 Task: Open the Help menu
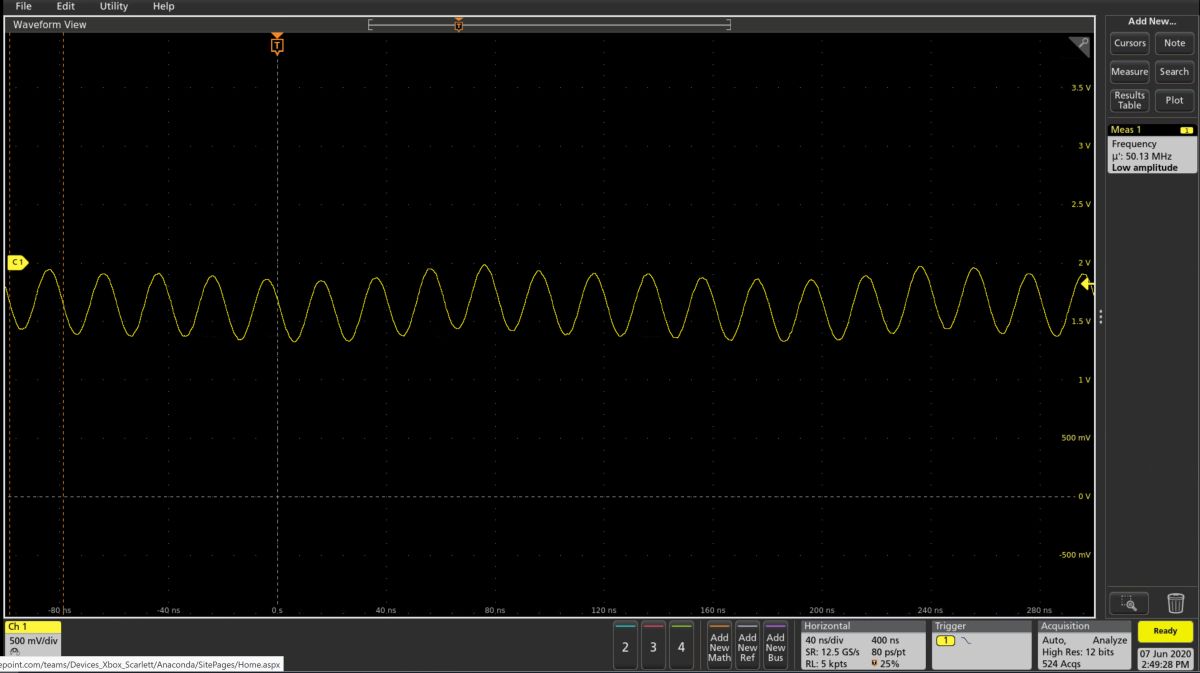coord(164,6)
